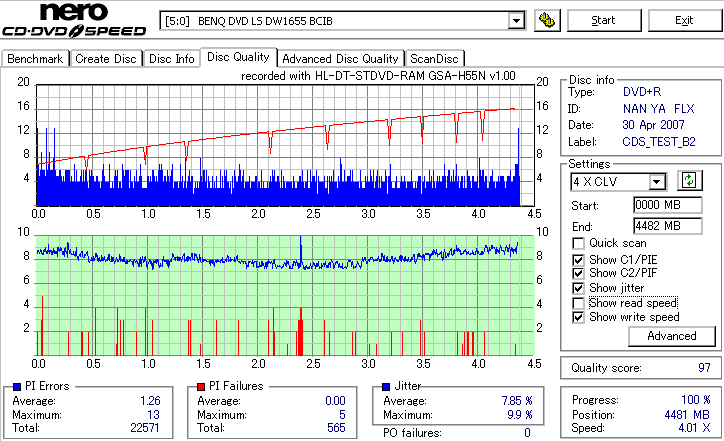Screen dimensions: 724x441
Task: Click the red PI Failures legend square
Action: (x=201, y=387)
